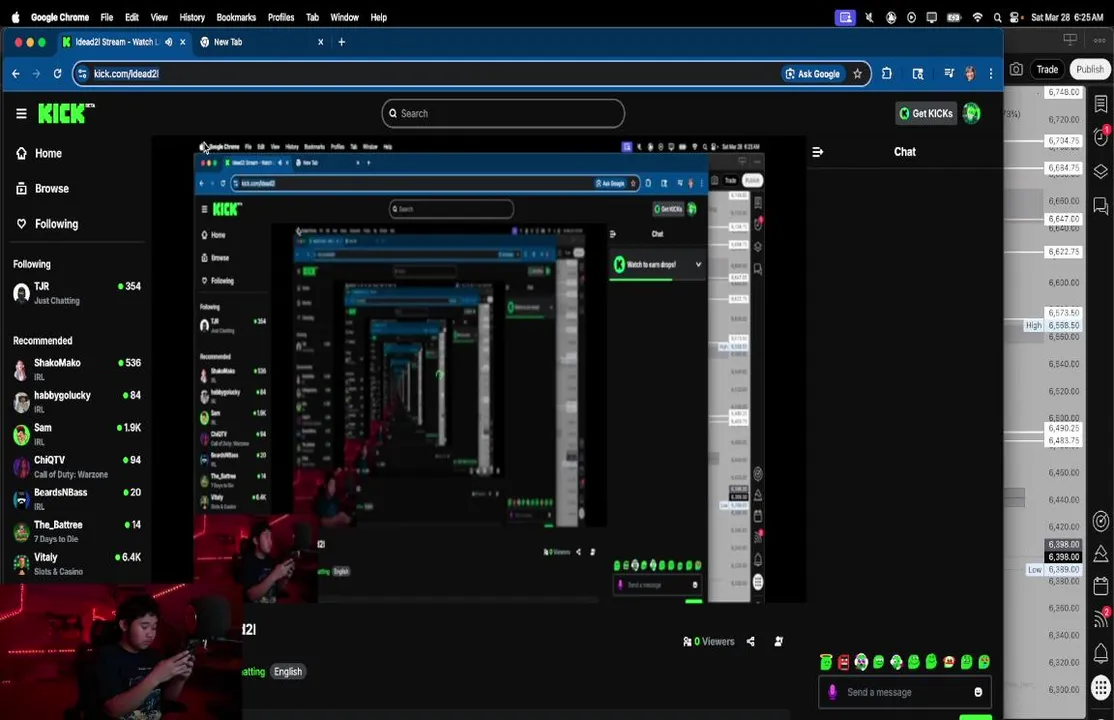Open TJR channel under Following
Screen dimensions: 1114x720
(x=77, y=293)
